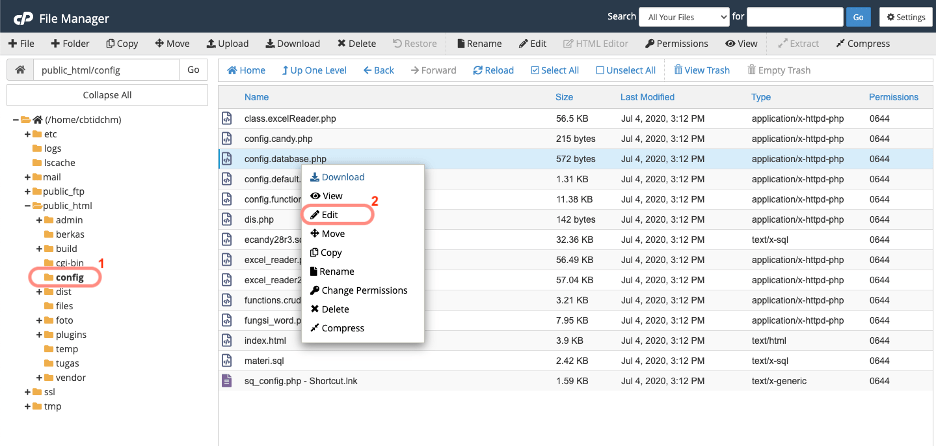The image size is (936, 446).
Task: Click file icon of config.candy.php row
Action: point(226,139)
